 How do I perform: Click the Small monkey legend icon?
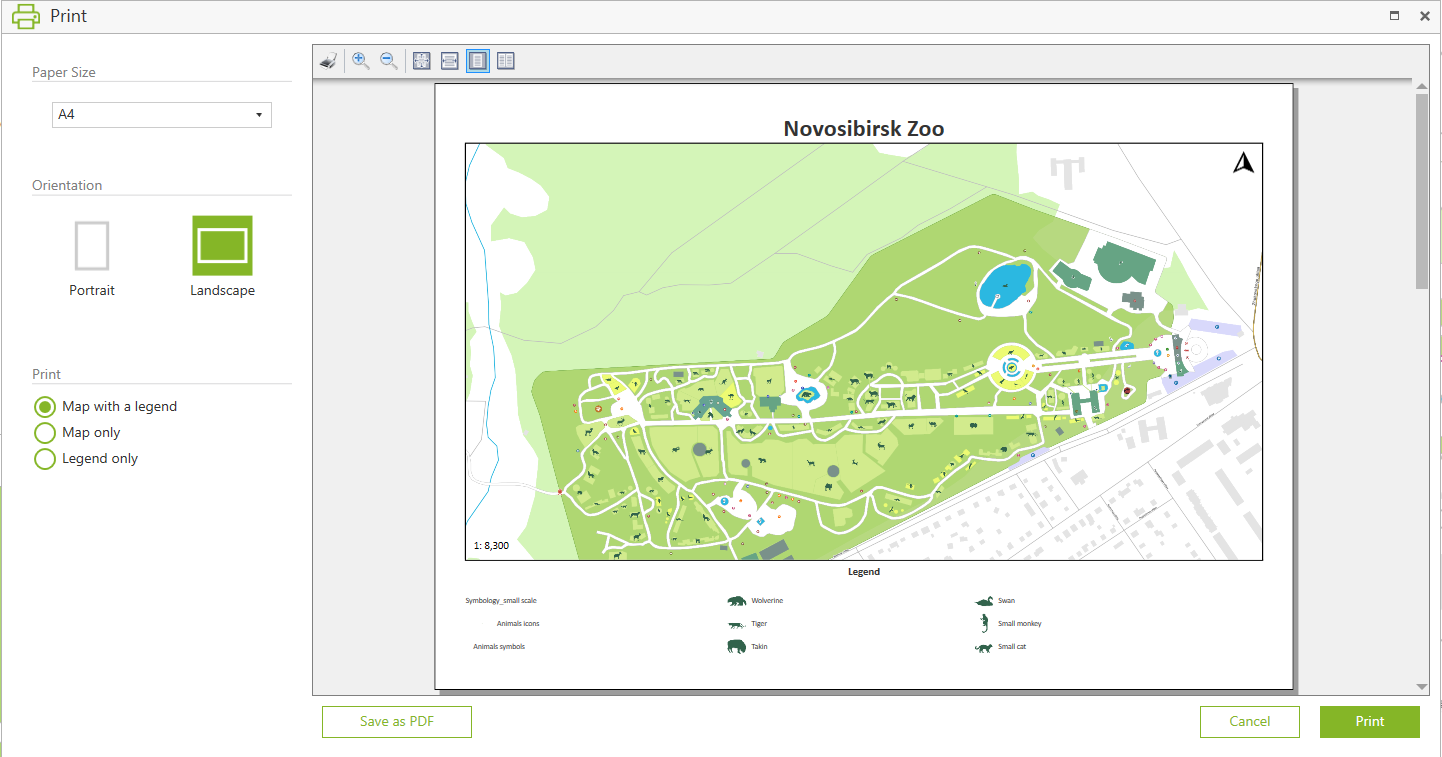pyautogui.click(x=984, y=624)
